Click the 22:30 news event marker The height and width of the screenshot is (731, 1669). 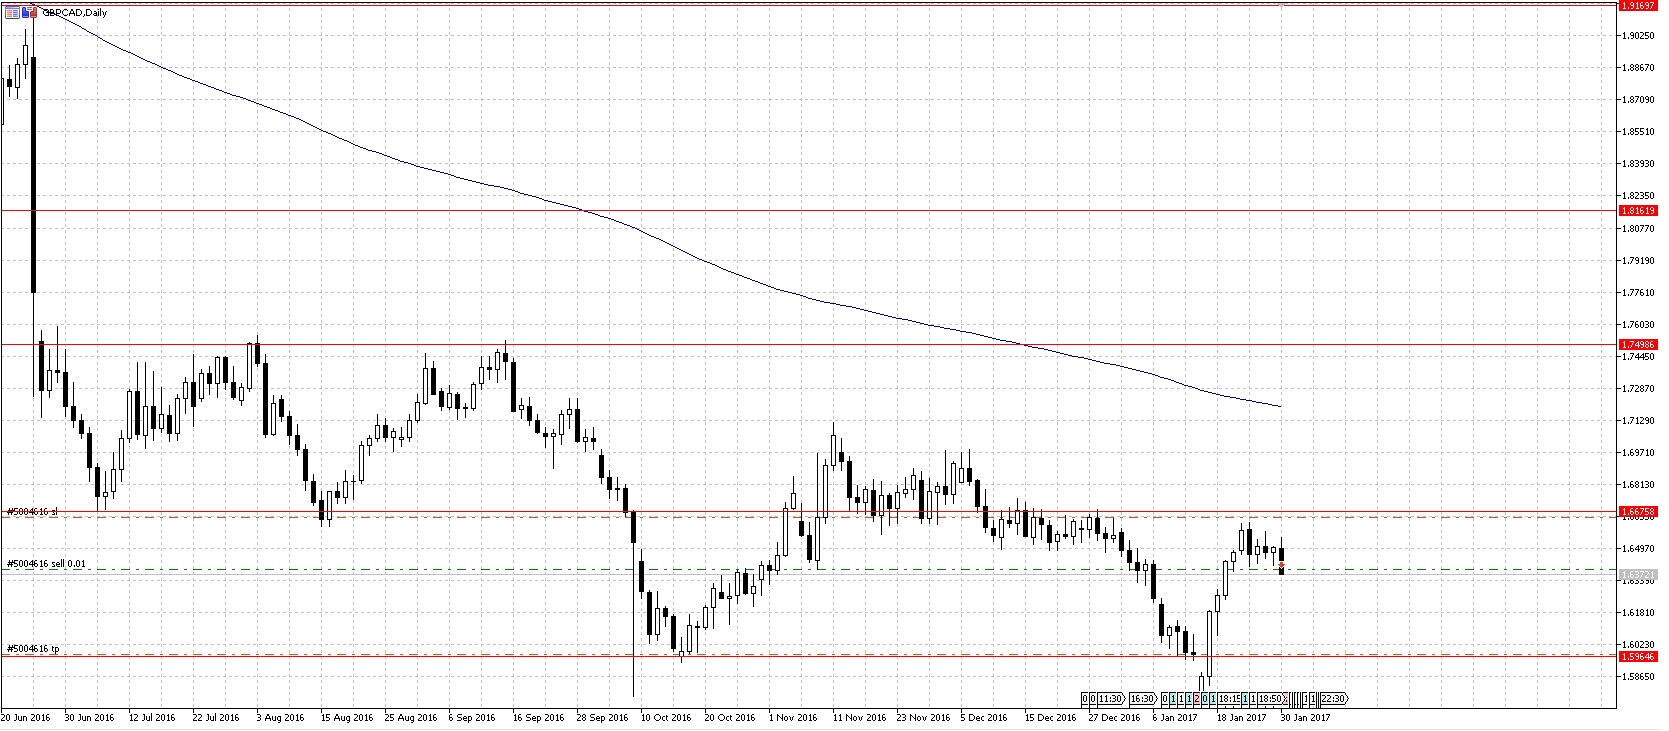click(1333, 699)
